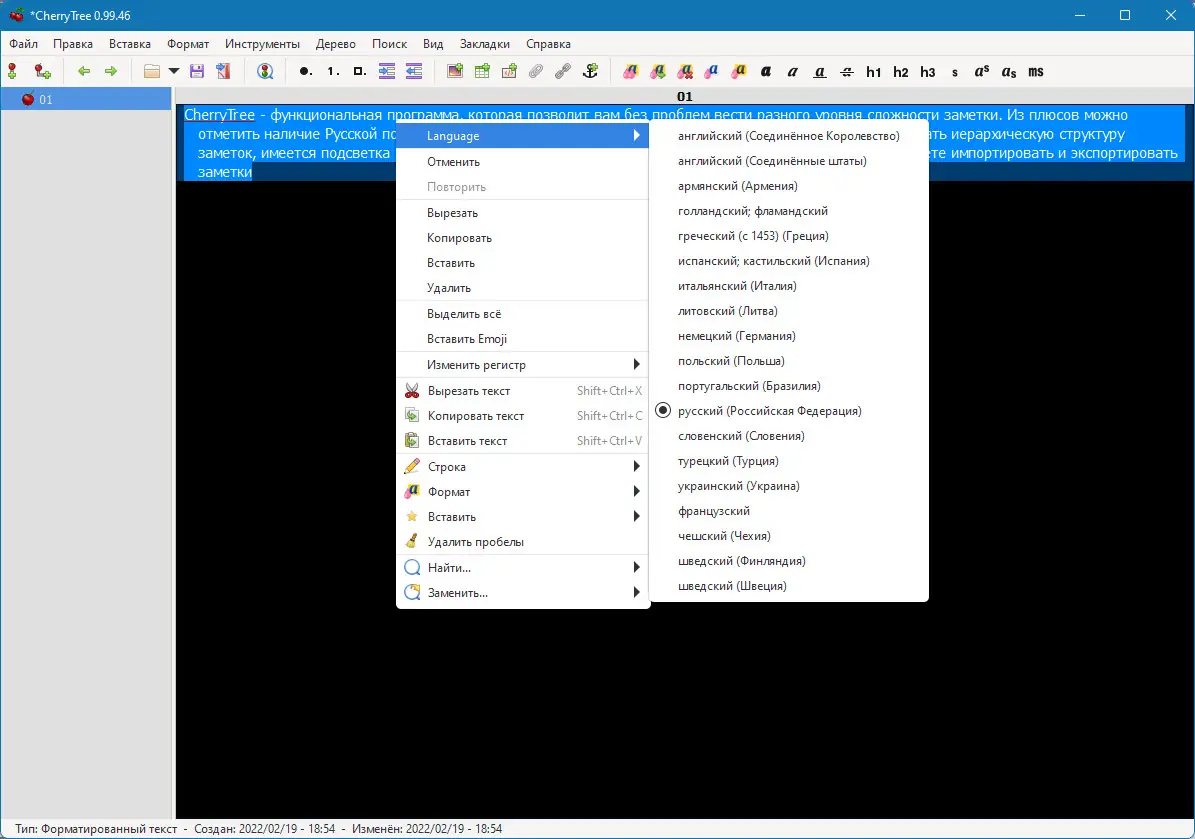
Task: Open recent documents dropdown arrow in toolbar
Action: [x=174, y=72]
